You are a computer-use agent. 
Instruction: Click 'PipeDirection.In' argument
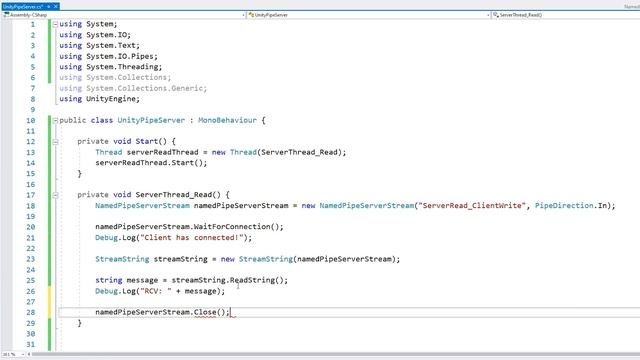571,206
